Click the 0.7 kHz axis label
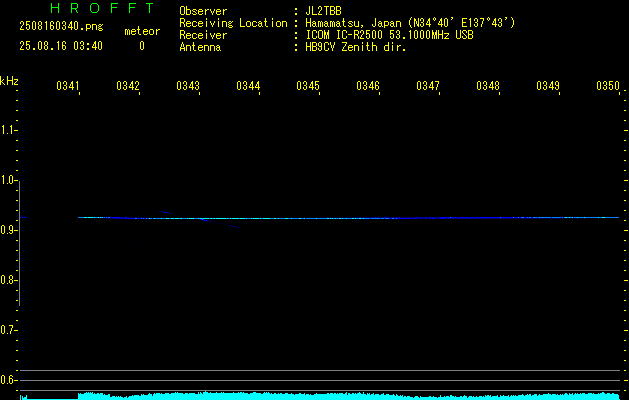The height and width of the screenshot is (400, 629). tap(8, 330)
